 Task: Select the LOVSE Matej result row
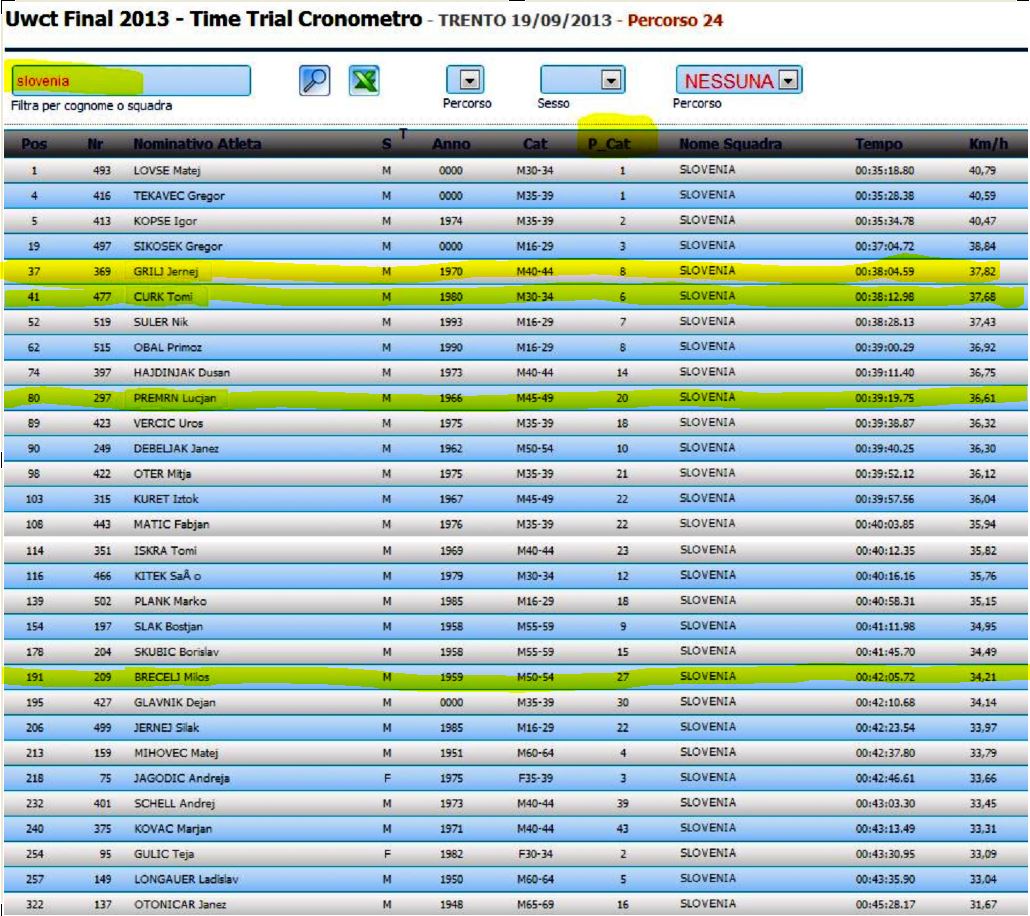(516, 170)
